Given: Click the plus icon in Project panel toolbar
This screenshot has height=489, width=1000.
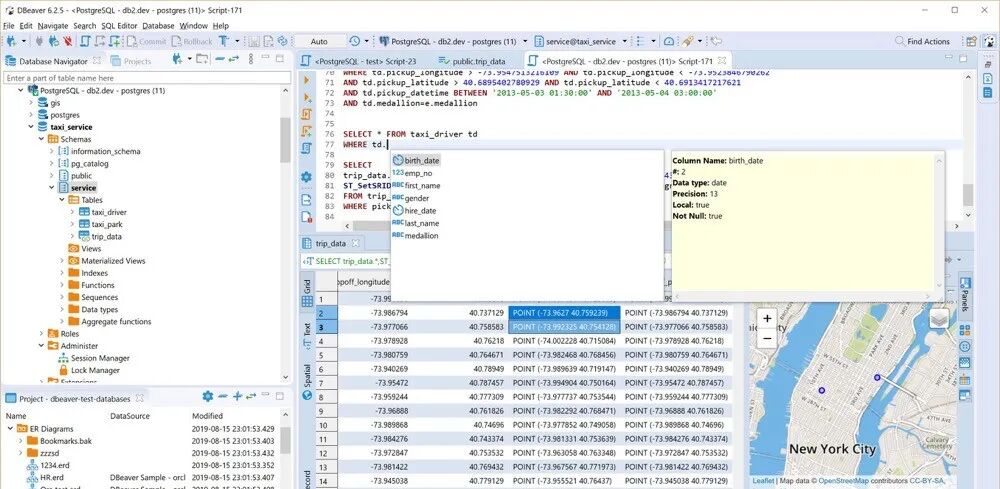Looking at the screenshot, I should click(237, 397).
